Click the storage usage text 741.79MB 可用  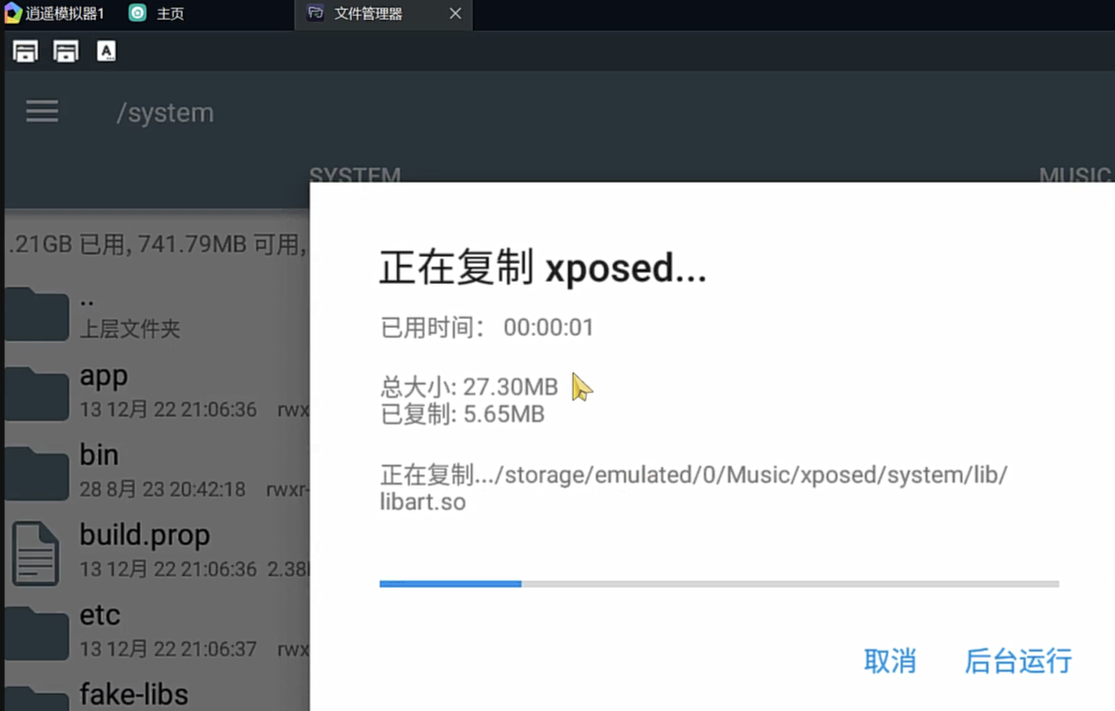[218, 245]
